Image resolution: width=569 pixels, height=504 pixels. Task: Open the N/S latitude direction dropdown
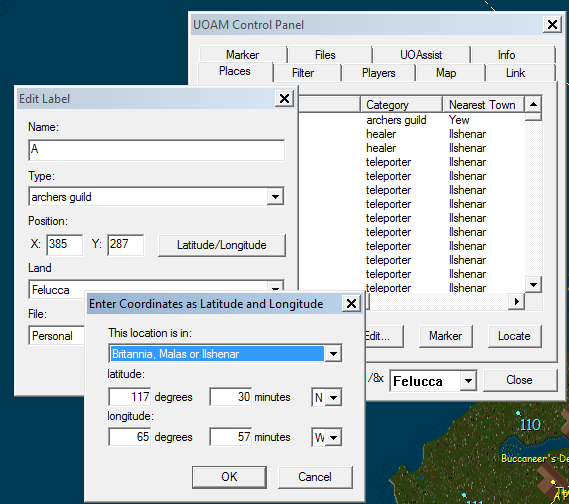pyautogui.click(x=333, y=397)
